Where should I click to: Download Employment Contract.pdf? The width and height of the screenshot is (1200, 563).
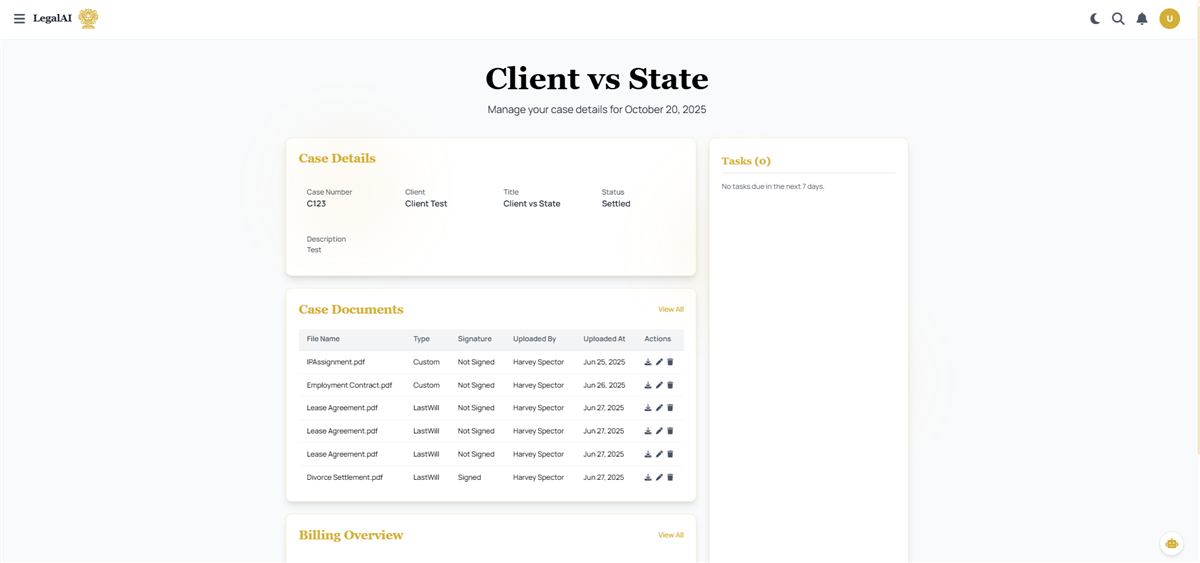(x=648, y=385)
